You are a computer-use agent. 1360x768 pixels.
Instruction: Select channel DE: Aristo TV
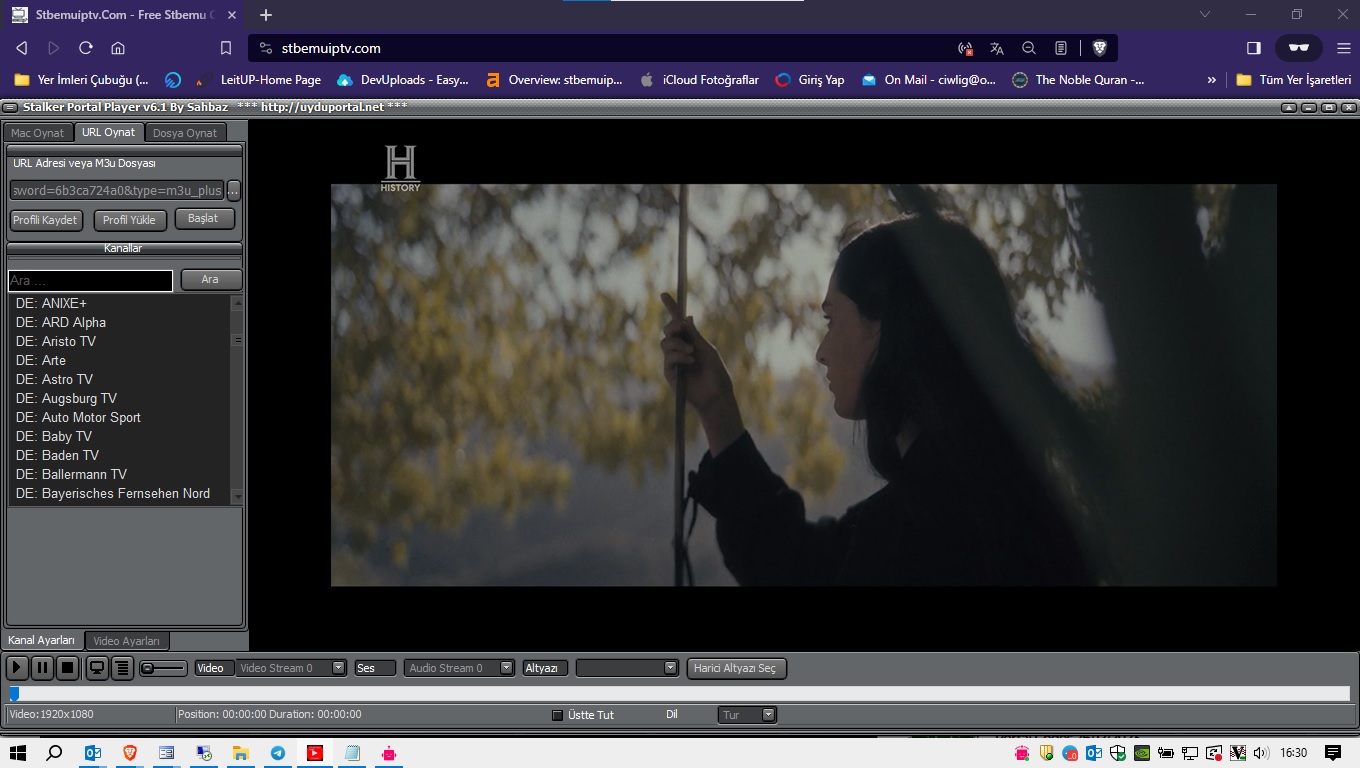pos(119,341)
